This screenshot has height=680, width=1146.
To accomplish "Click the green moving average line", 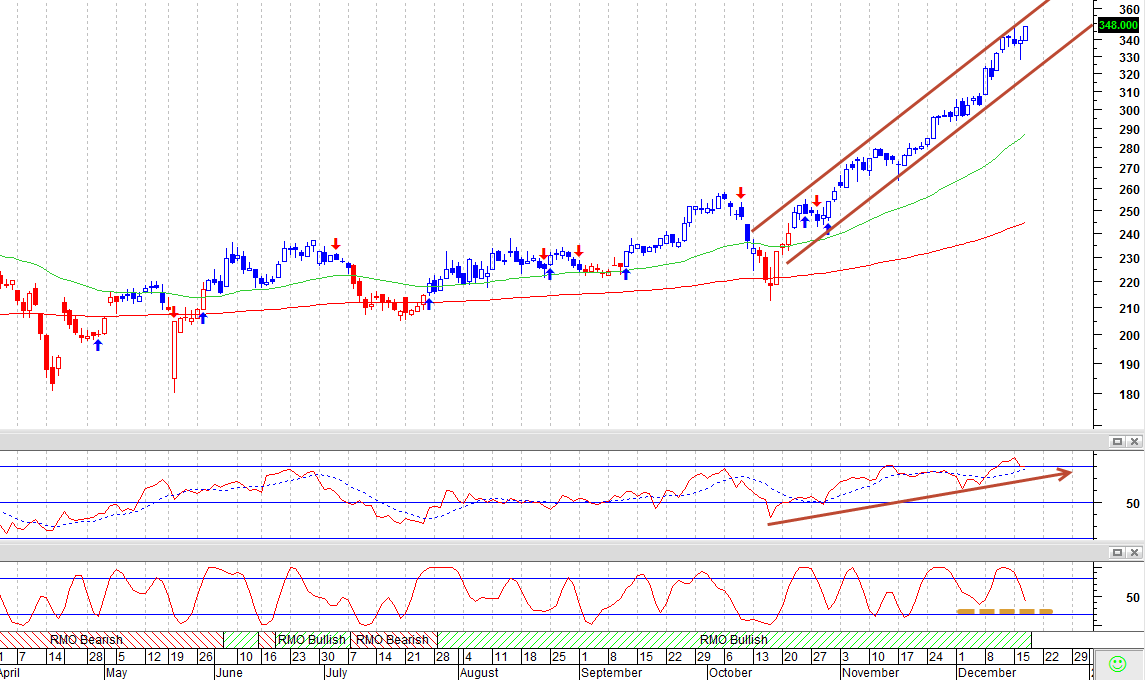I will [x=512, y=278].
